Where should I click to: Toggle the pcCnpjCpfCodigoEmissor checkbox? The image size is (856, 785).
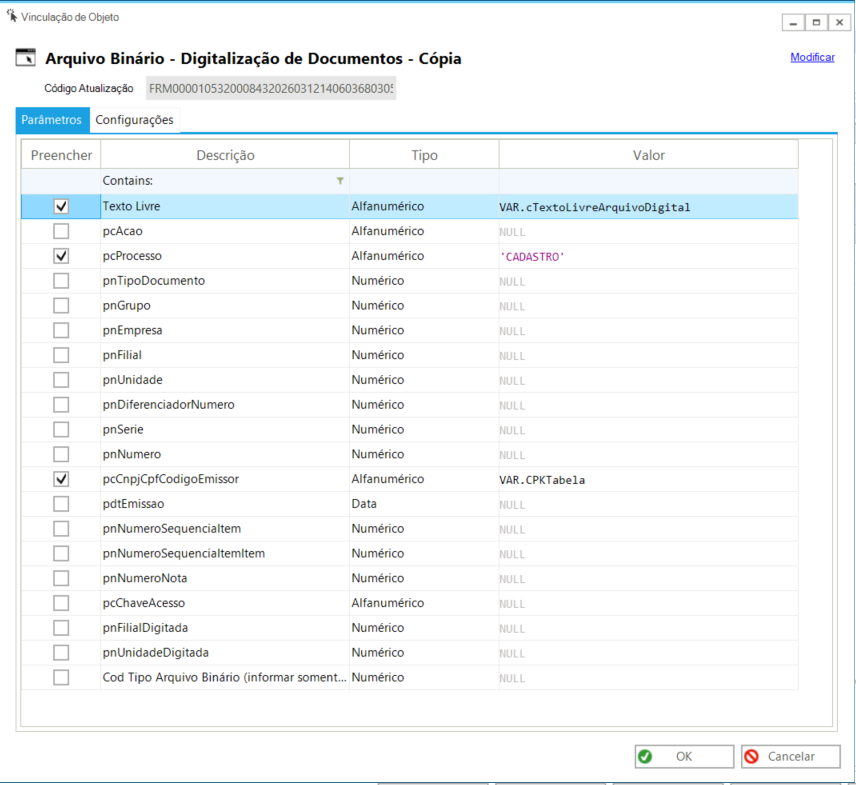coord(61,480)
